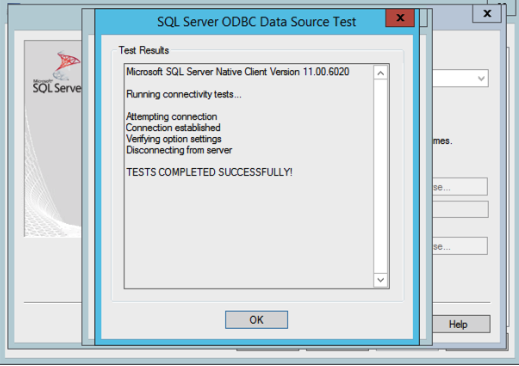Click the Attempting connection text line
This screenshot has width=519, height=366.
tap(172, 117)
